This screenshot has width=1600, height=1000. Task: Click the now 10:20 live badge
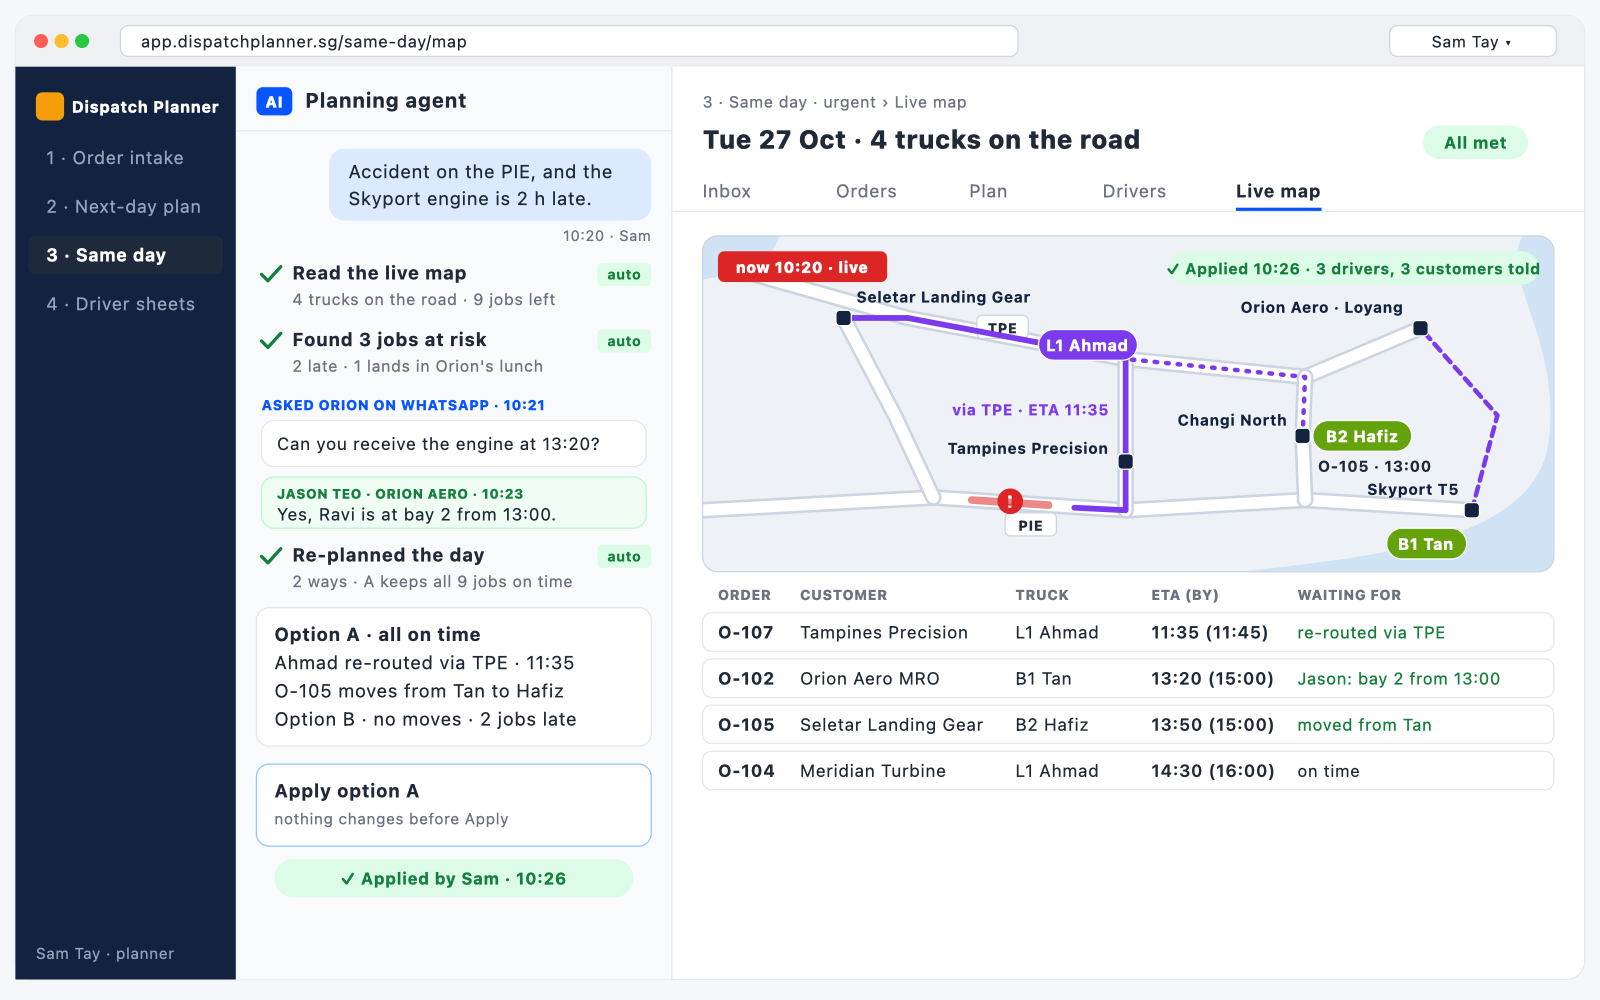802,267
